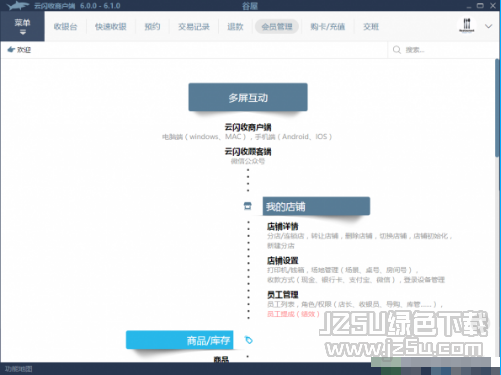Image resolution: width=501 pixels, height=375 pixels.
Task: Click the 多屏互动 banner button
Action: click(248, 97)
